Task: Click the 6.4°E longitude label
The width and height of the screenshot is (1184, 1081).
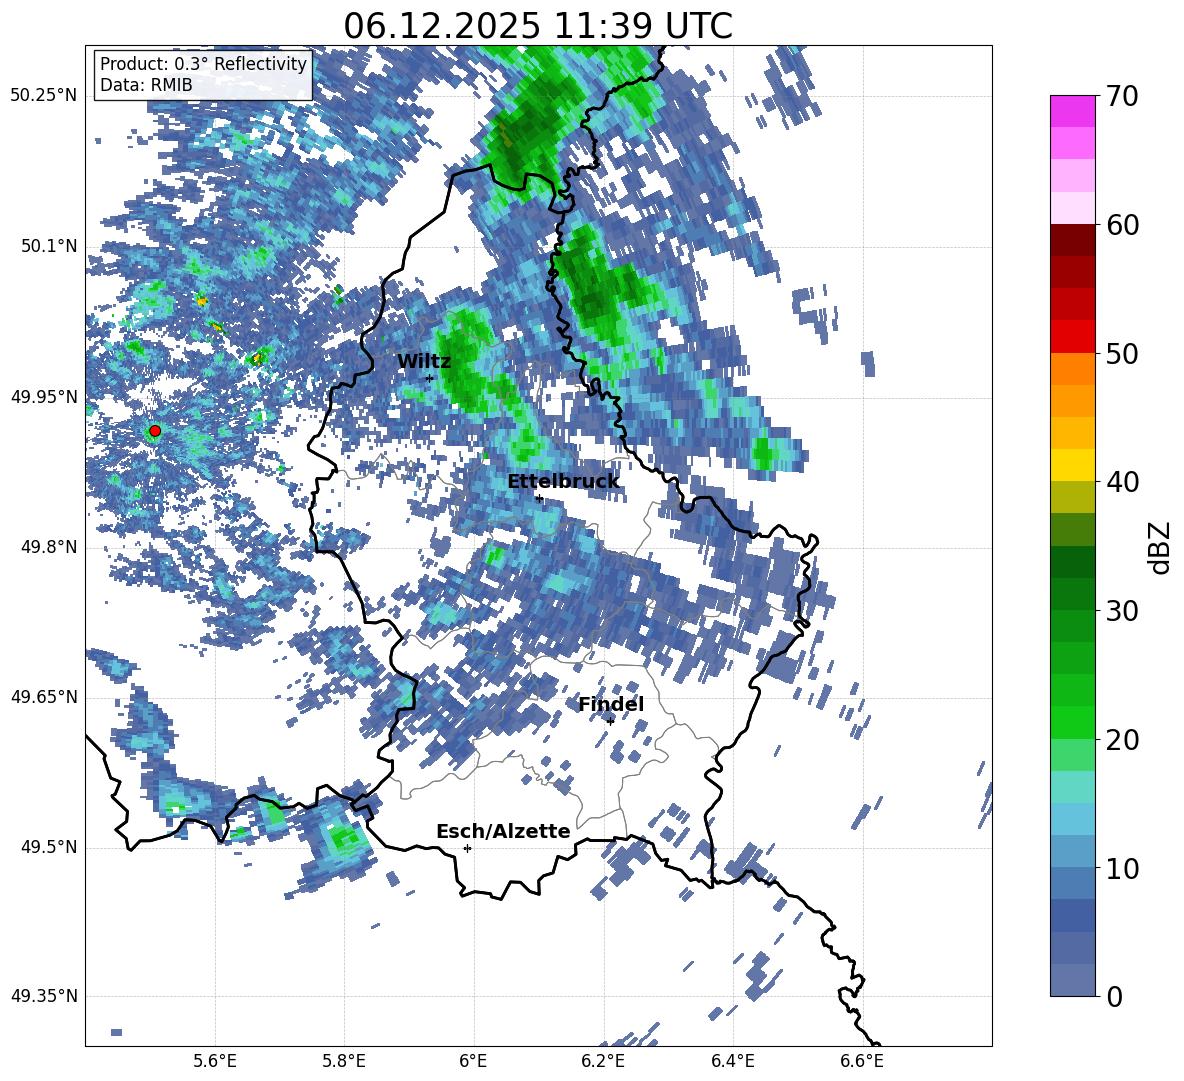Action: coord(732,1061)
